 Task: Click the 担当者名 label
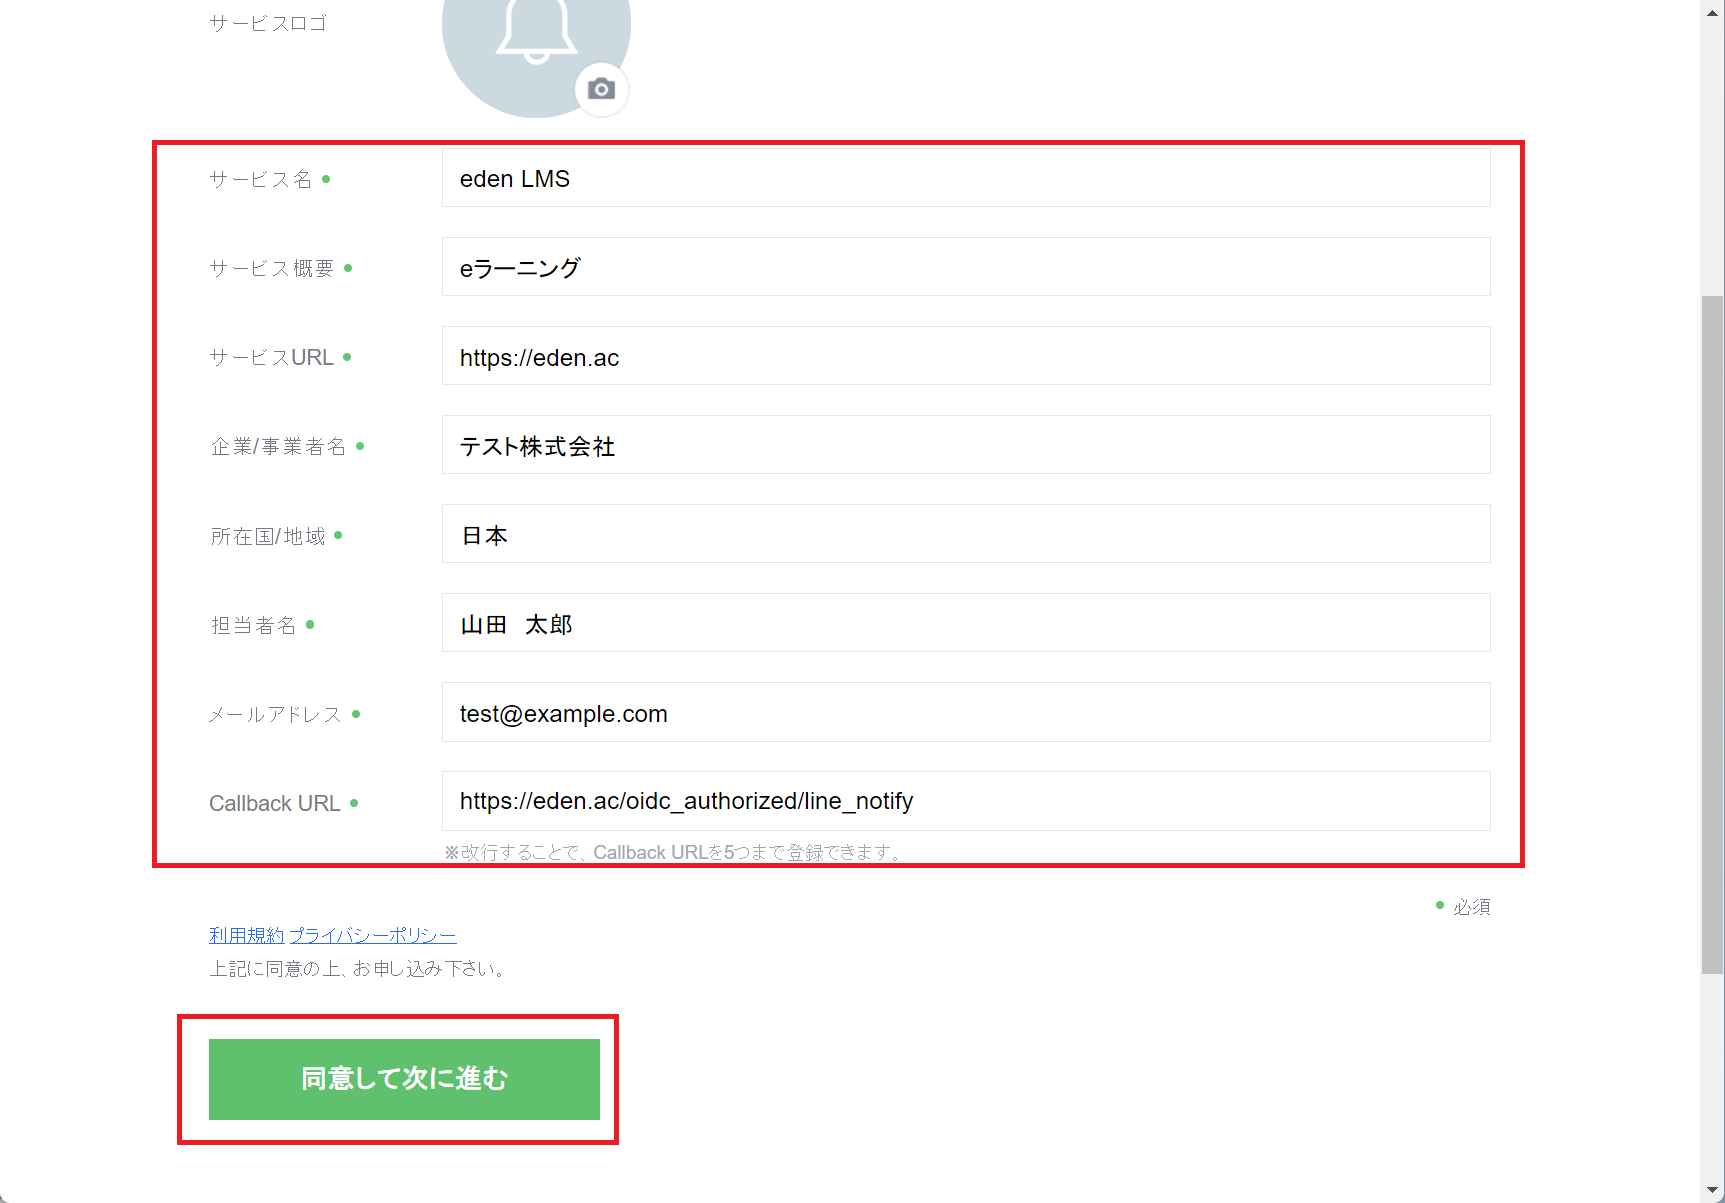253,625
